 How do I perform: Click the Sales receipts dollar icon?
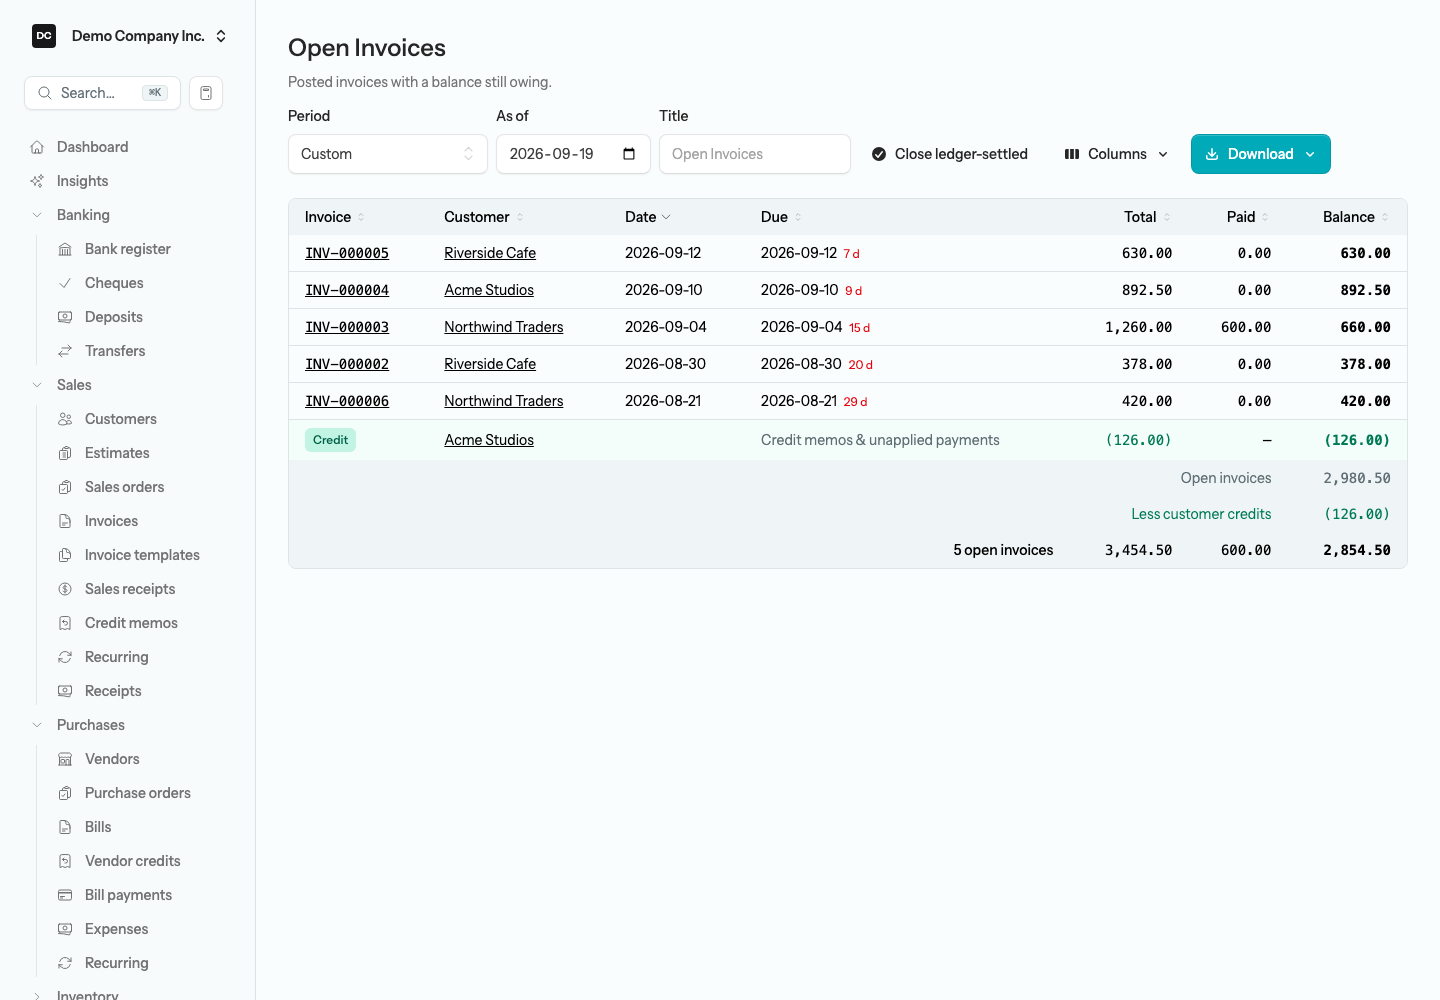pos(65,589)
